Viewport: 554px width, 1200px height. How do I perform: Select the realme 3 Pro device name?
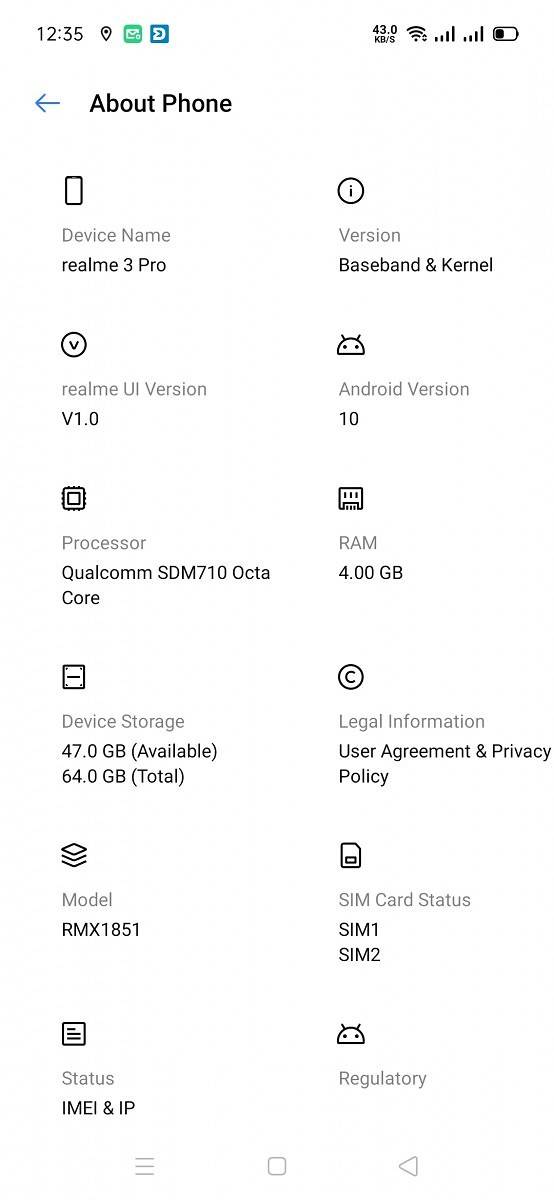[x=114, y=265]
